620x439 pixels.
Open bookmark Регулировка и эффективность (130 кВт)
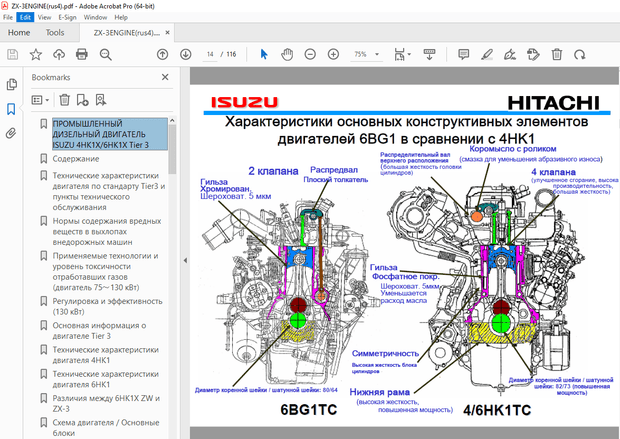click(x=108, y=306)
